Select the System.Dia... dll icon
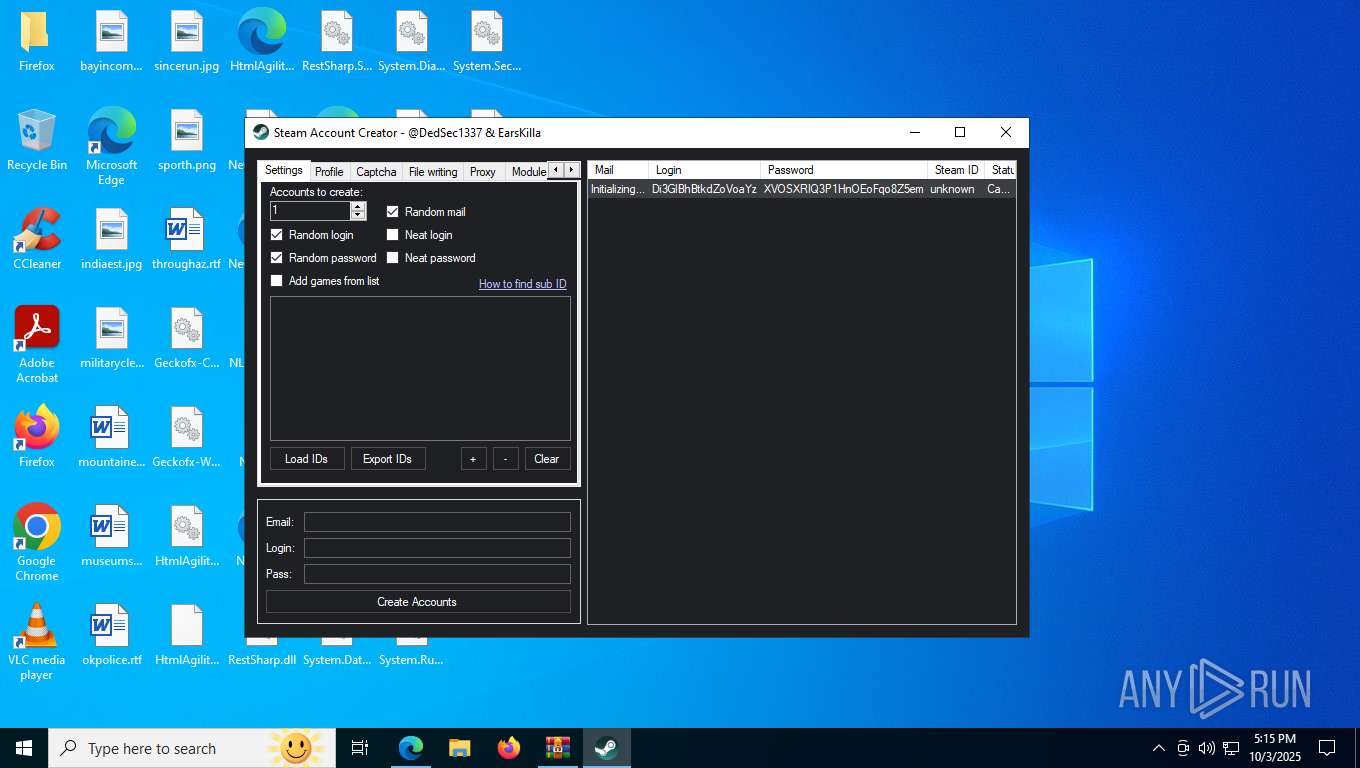The height and width of the screenshot is (768, 1360). (412, 41)
